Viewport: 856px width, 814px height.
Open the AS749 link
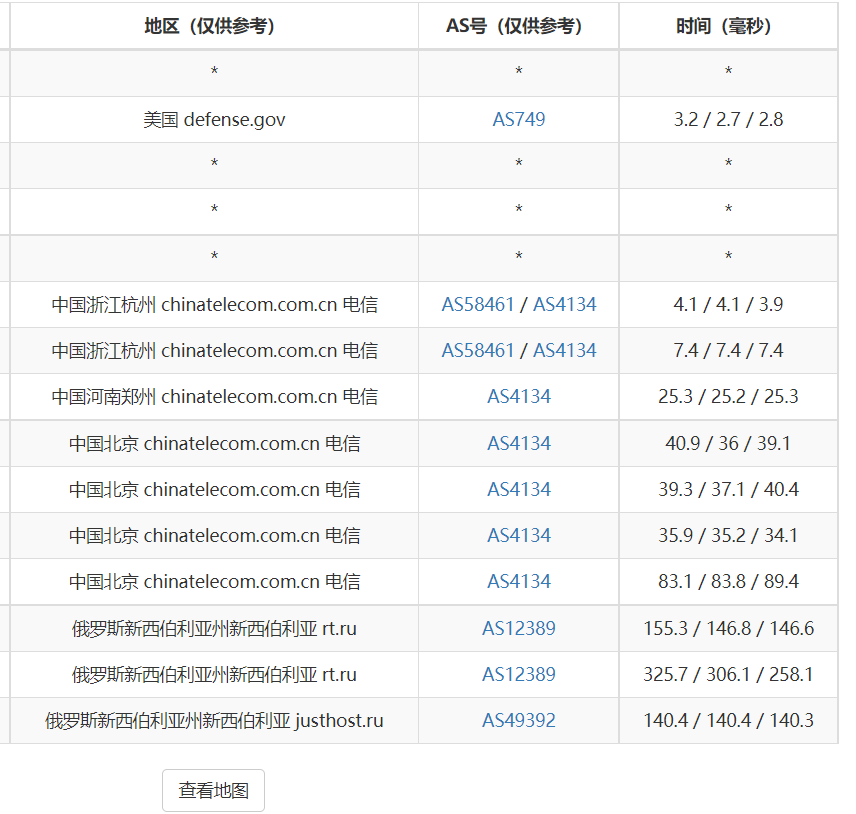tap(519, 119)
